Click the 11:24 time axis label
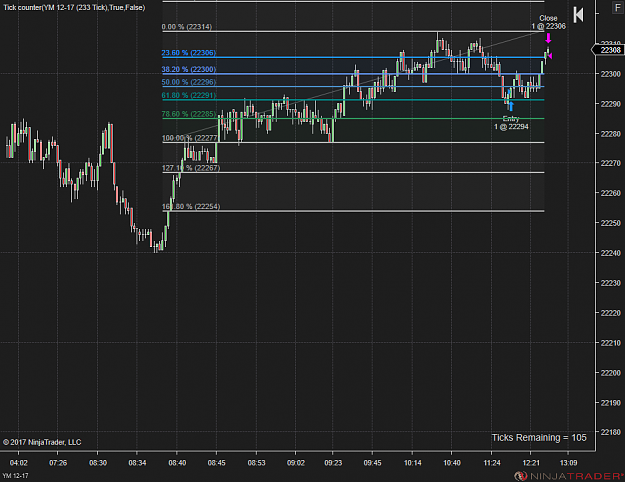This screenshot has height=482, width=625. coord(491,463)
